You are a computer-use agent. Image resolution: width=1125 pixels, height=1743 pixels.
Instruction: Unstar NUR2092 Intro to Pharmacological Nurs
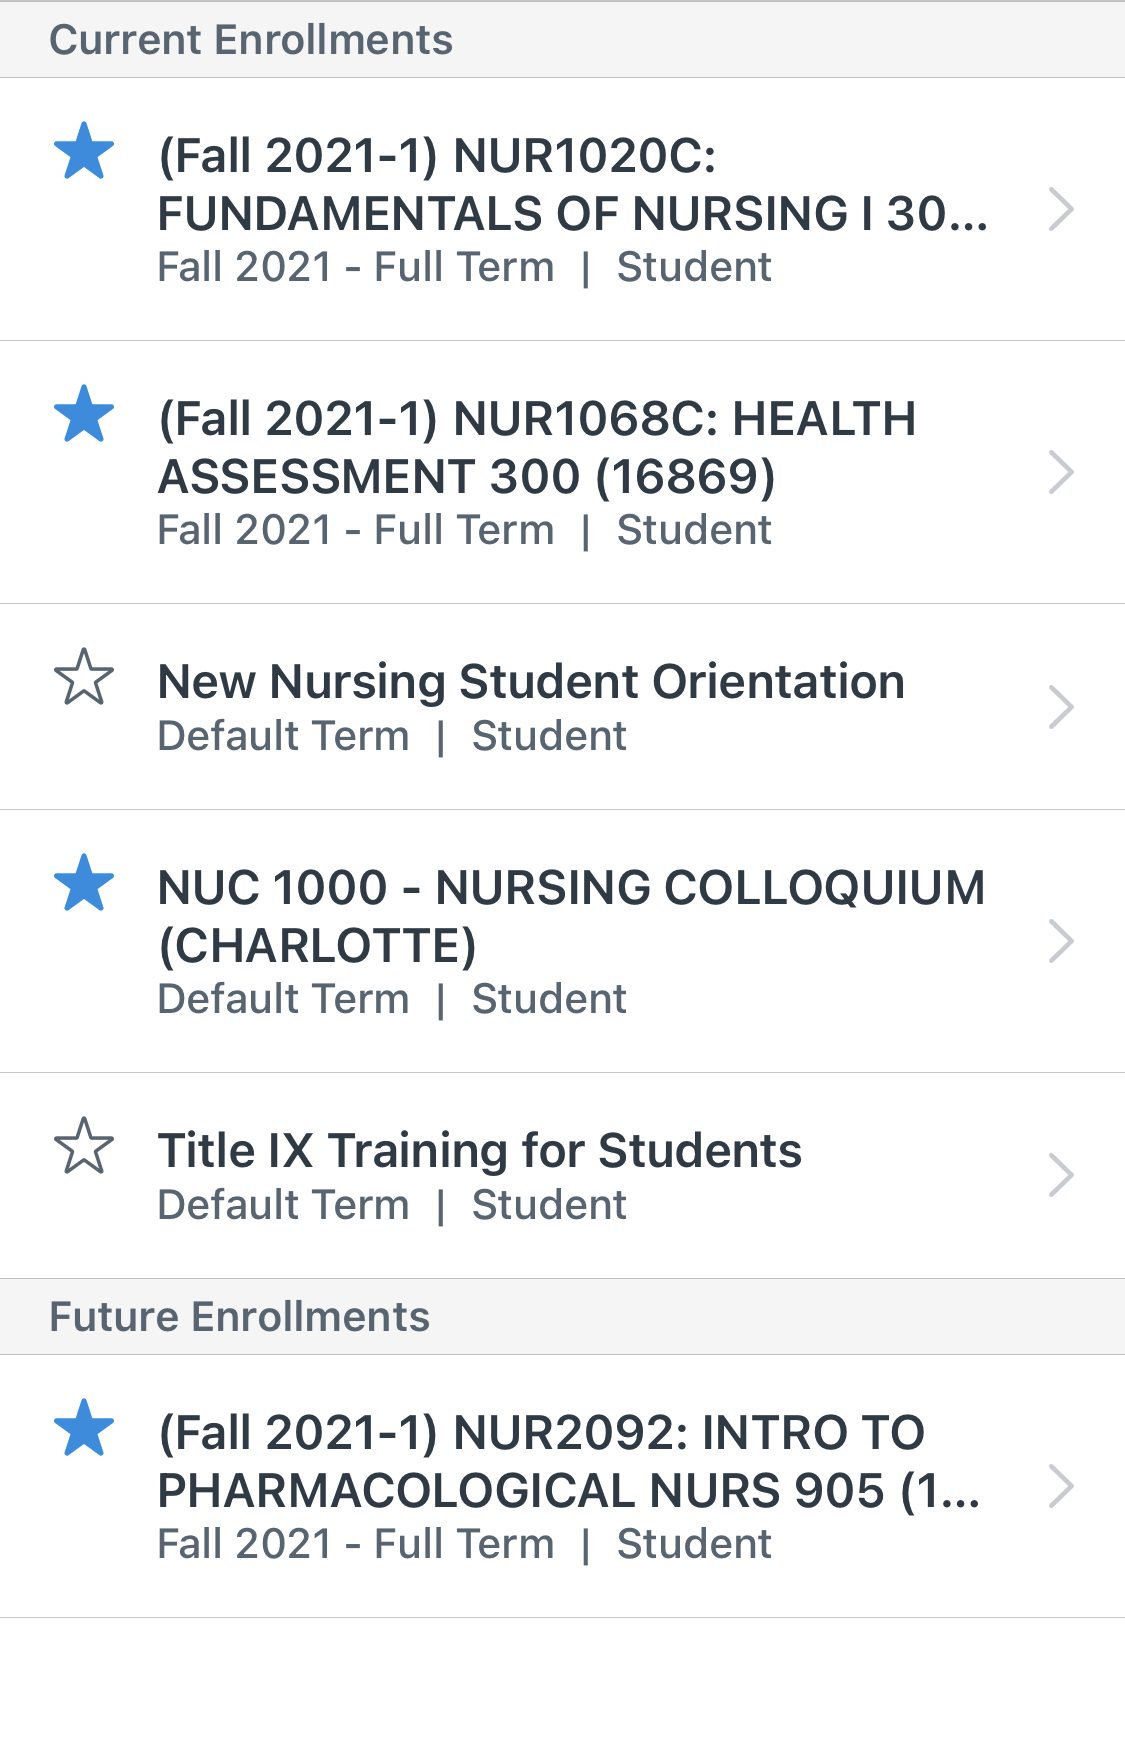84,1429
